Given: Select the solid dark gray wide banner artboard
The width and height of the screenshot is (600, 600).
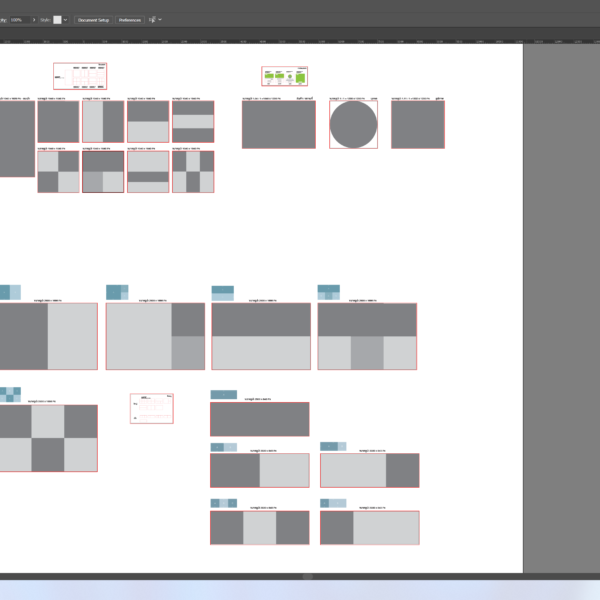Looking at the screenshot, I should point(260,419).
